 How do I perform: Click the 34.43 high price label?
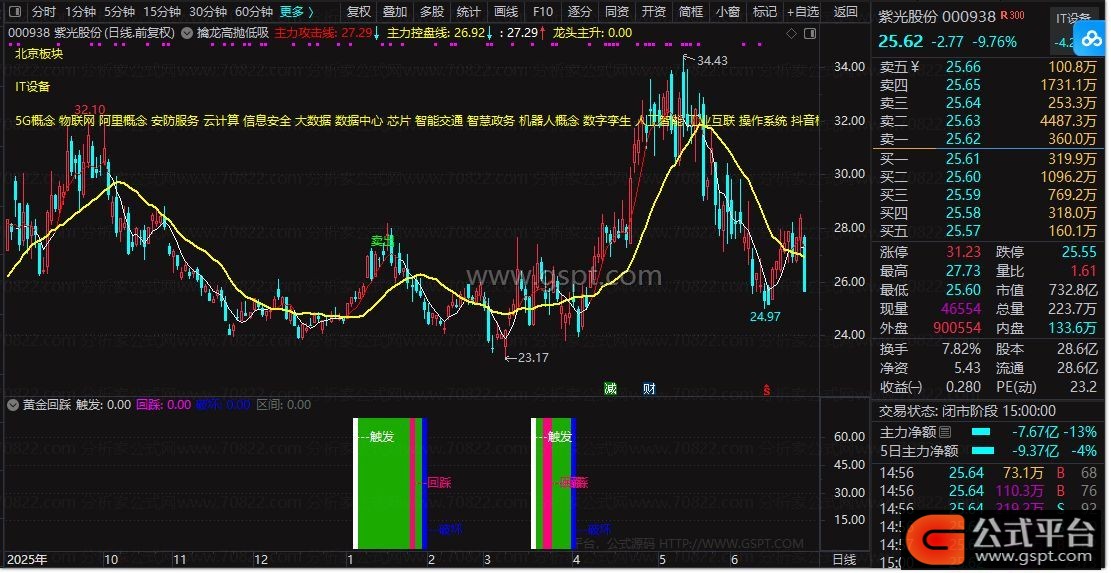pyautogui.click(x=712, y=61)
